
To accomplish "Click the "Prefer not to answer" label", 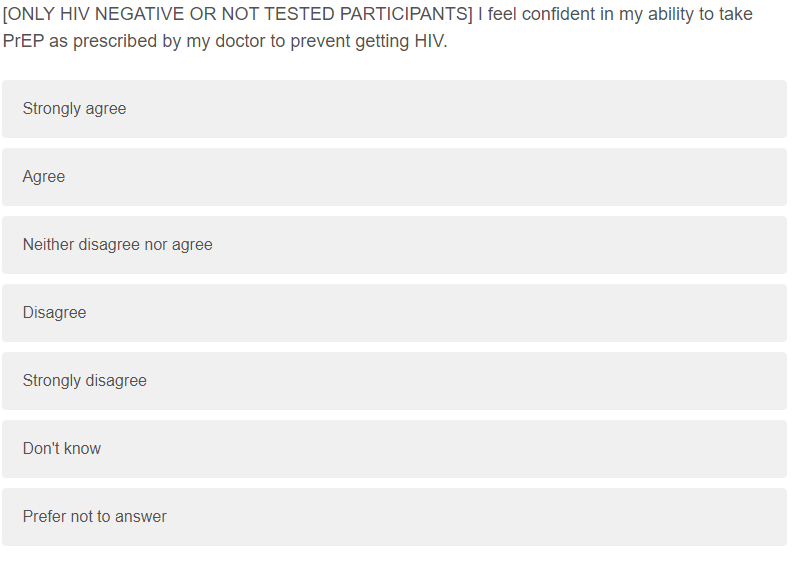I will (x=94, y=517).
